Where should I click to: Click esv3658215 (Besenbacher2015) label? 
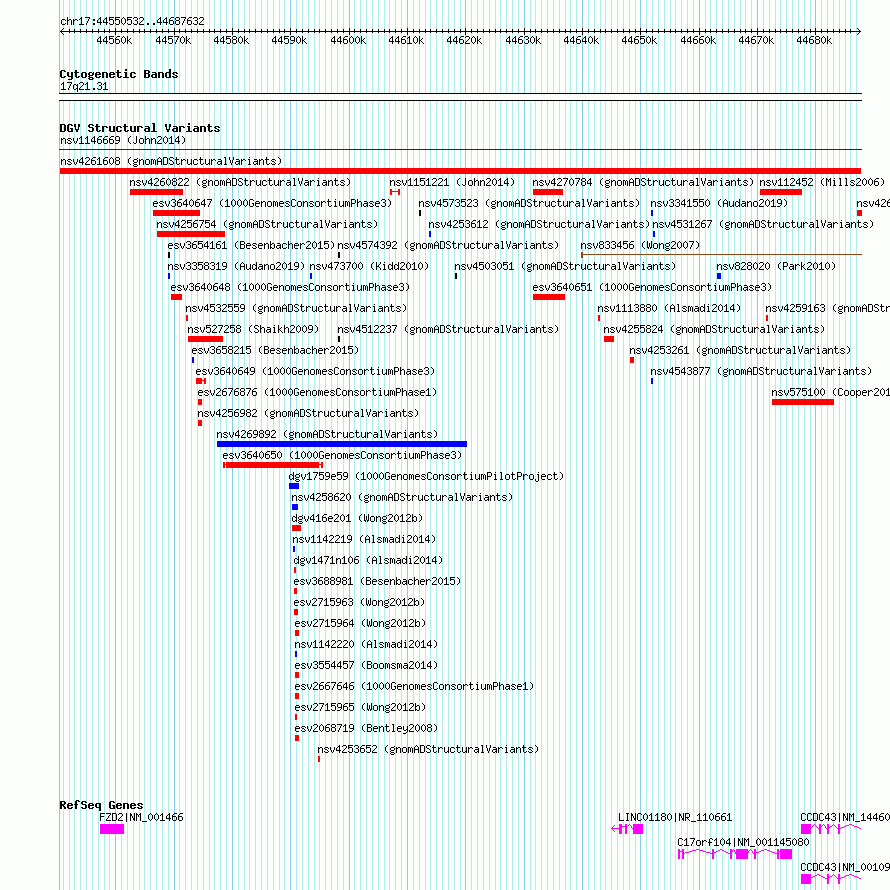(275, 350)
